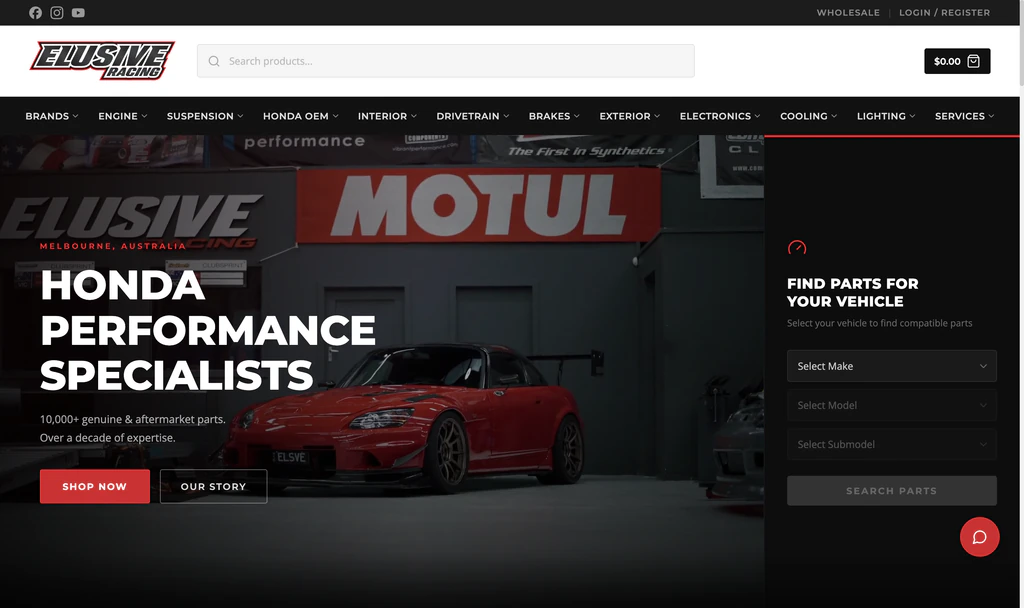The width and height of the screenshot is (1024, 608).
Task: Click the Melbourne, Australia tagline
Action: [x=113, y=246]
